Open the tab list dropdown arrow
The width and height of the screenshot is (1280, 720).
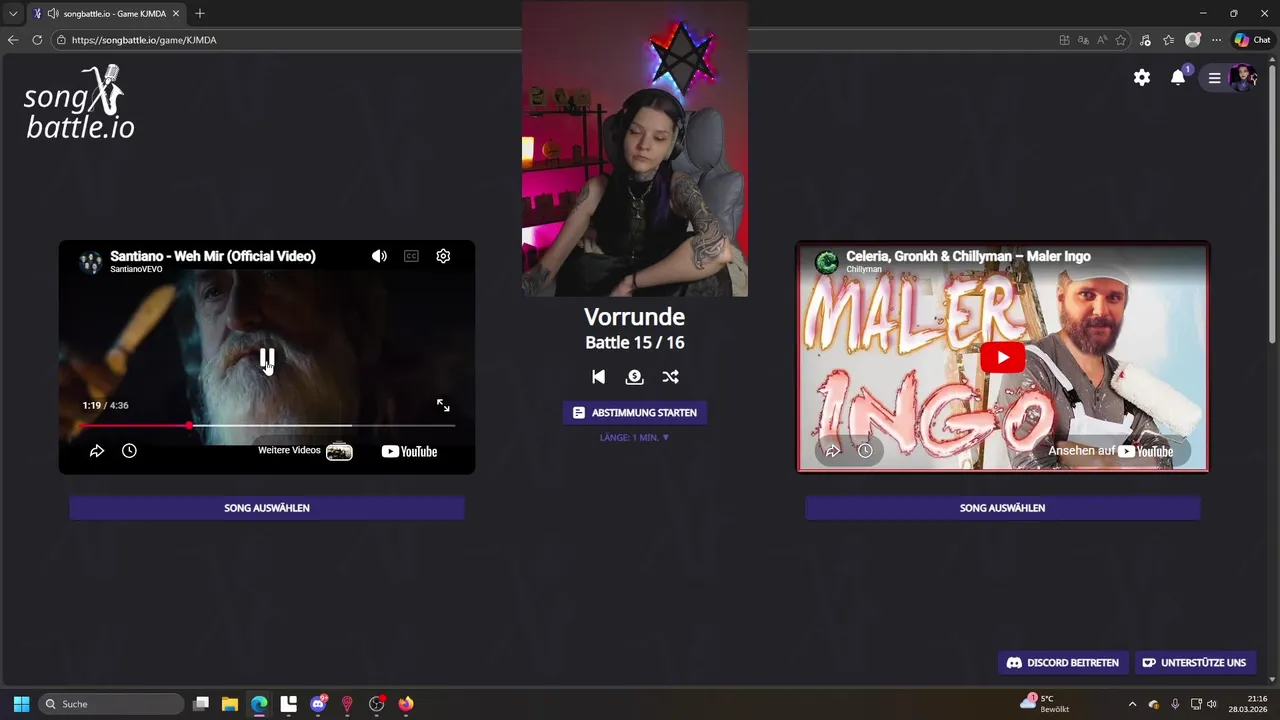(x=13, y=14)
